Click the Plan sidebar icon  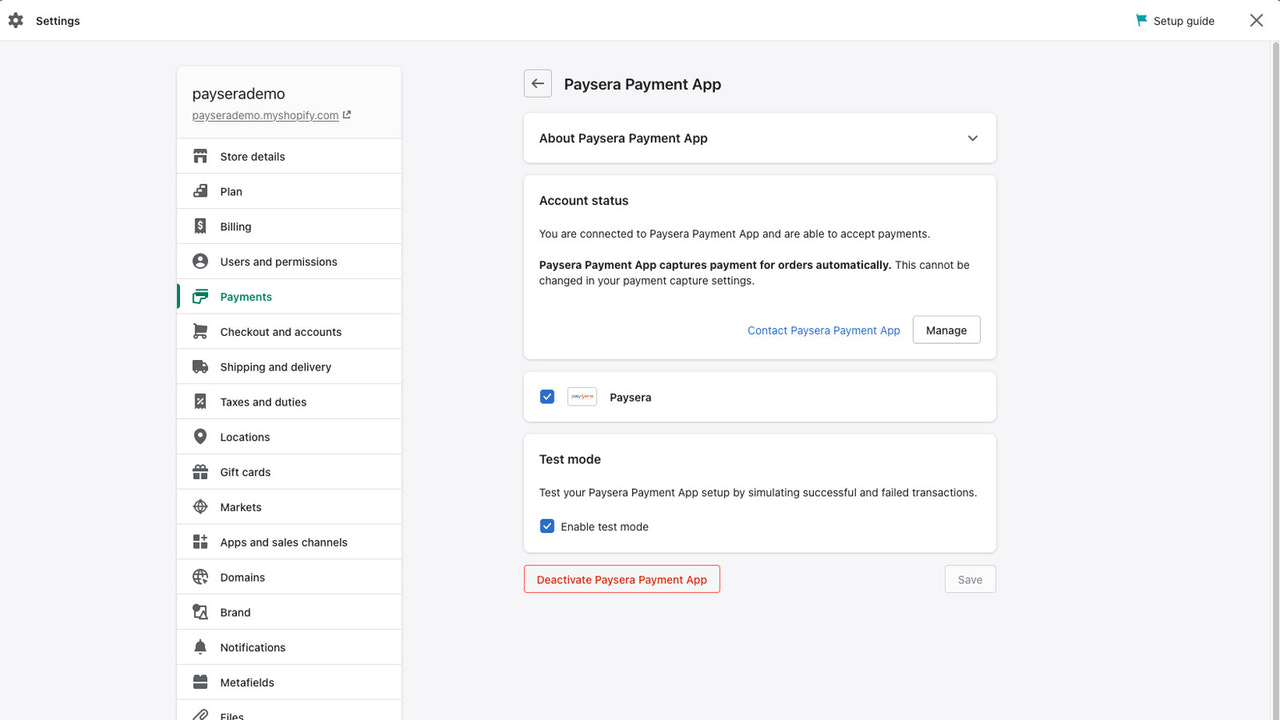click(200, 191)
